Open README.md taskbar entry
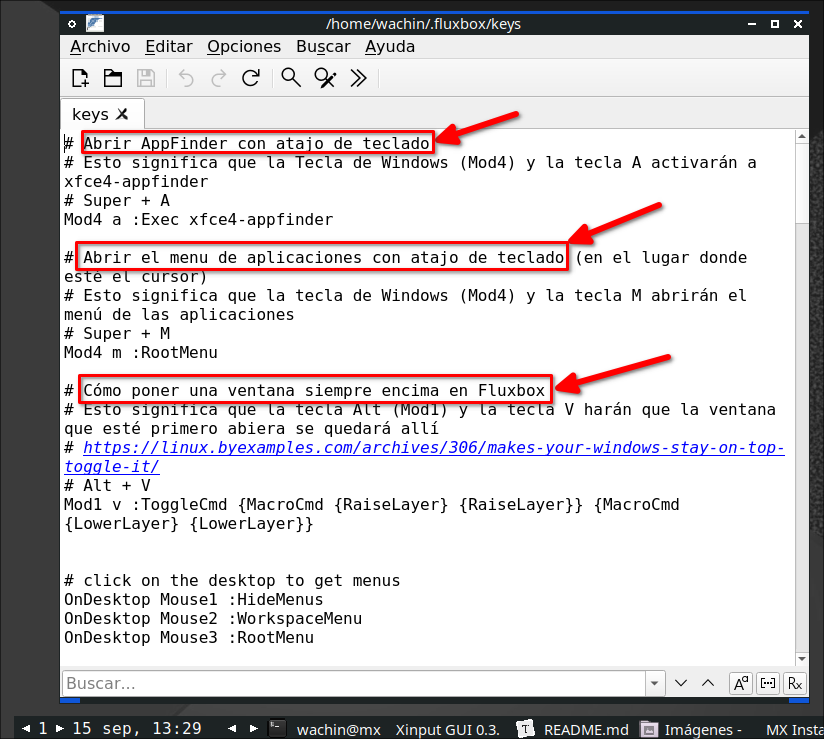 (573, 729)
